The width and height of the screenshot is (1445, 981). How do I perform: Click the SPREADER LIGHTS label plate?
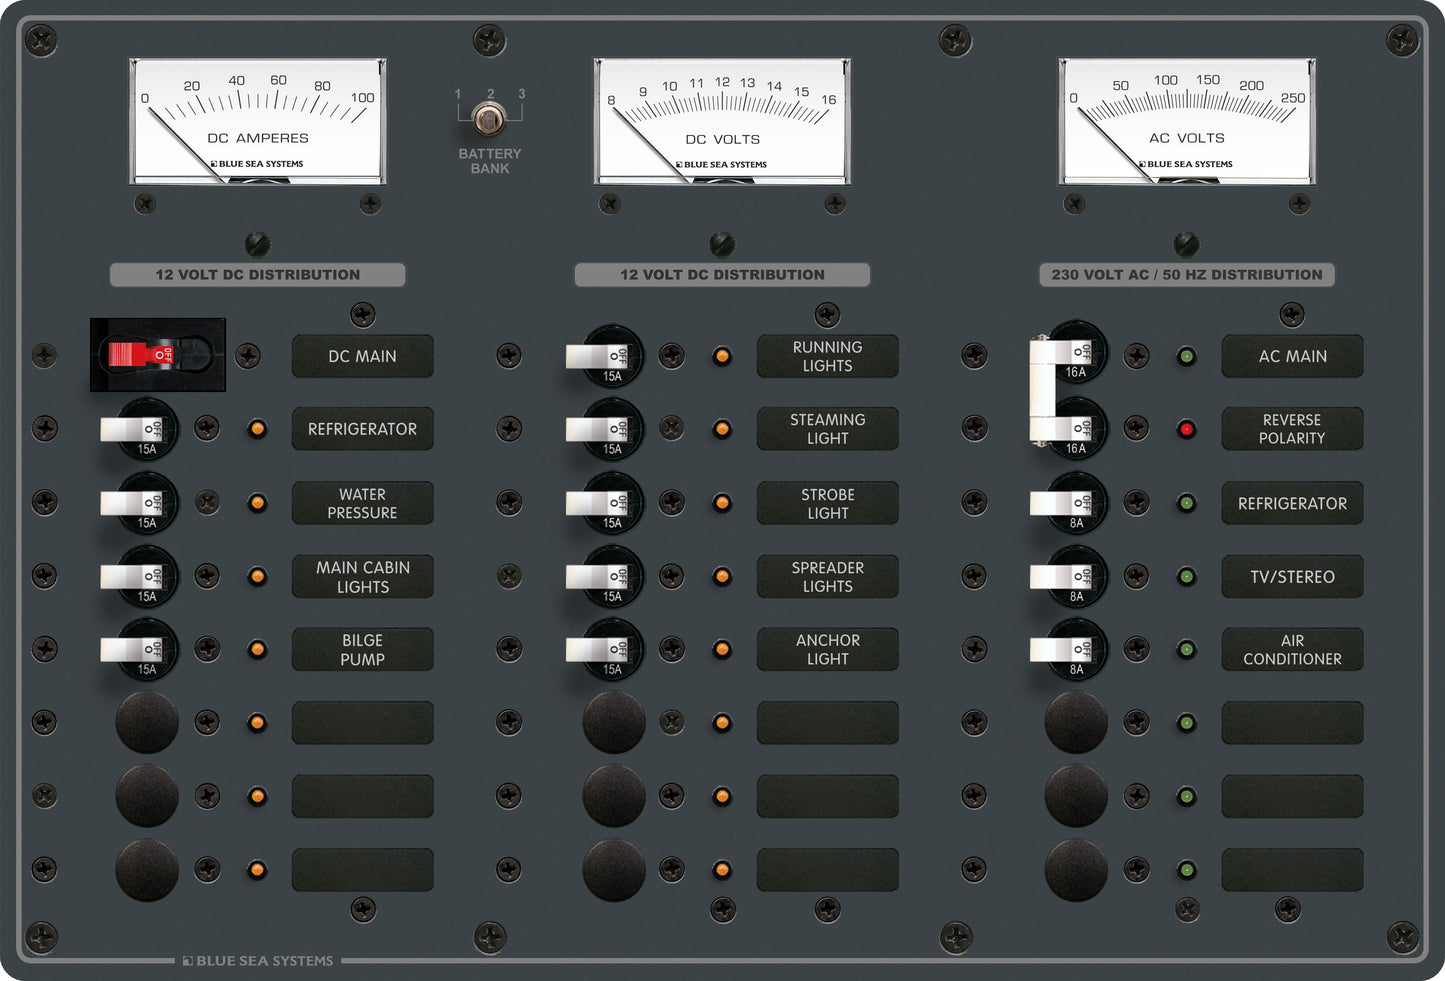point(827,576)
